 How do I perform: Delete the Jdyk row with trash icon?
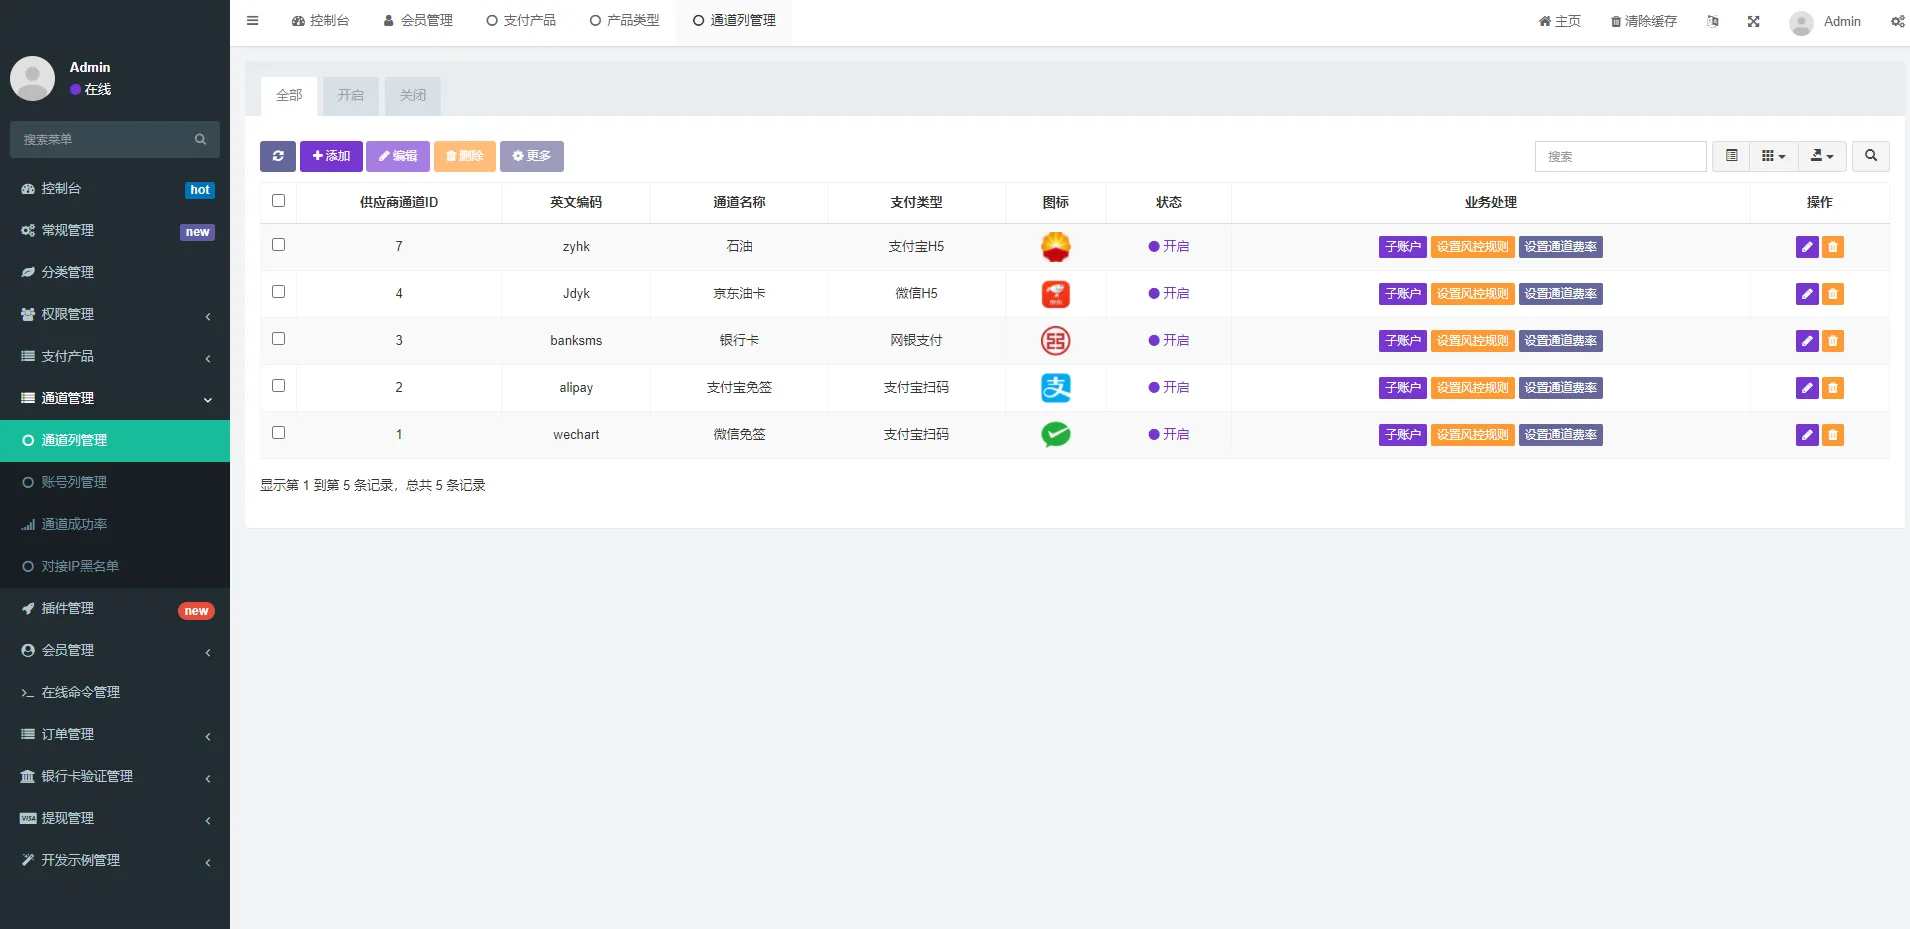[x=1833, y=294]
